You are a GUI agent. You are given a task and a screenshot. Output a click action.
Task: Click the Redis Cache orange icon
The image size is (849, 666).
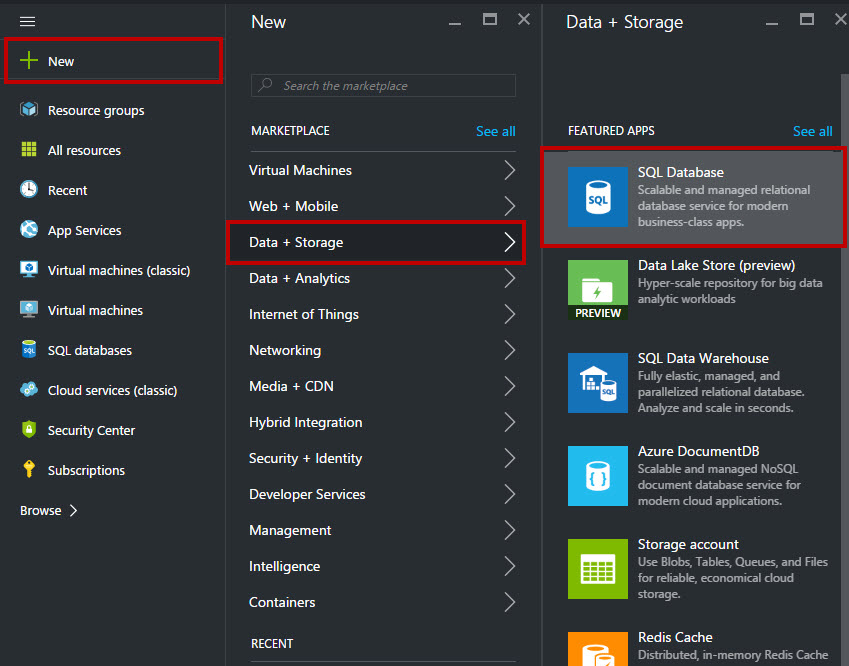[x=598, y=649]
